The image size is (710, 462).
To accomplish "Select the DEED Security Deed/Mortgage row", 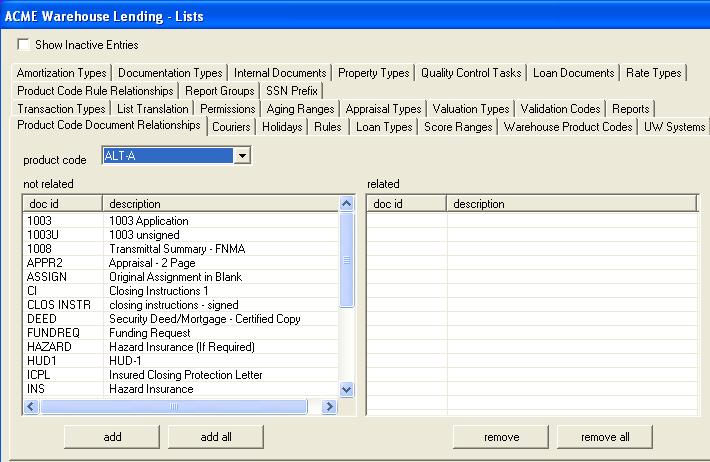I will [181, 319].
